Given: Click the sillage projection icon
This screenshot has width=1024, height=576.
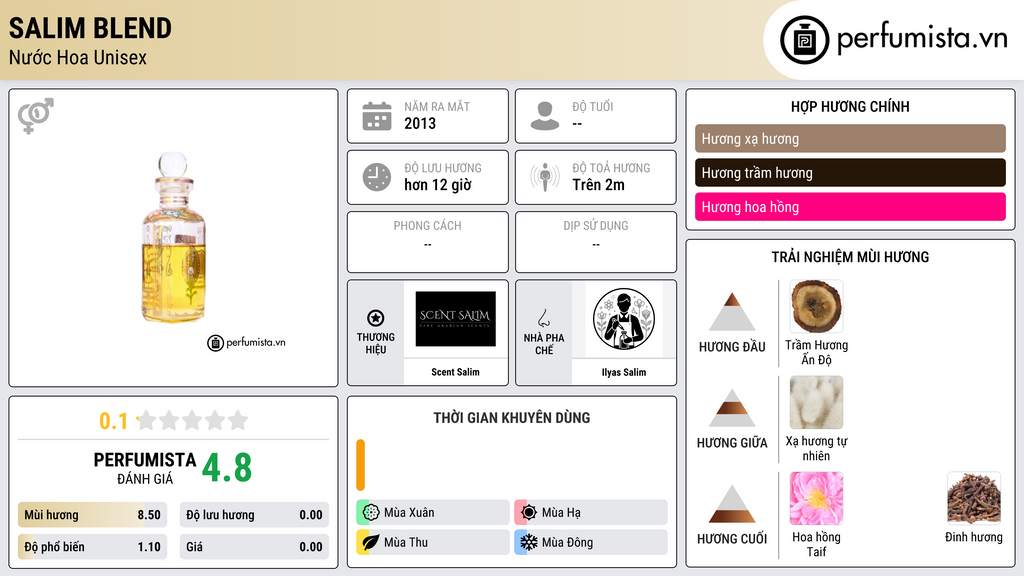Looking at the screenshot, I should 545,177.
